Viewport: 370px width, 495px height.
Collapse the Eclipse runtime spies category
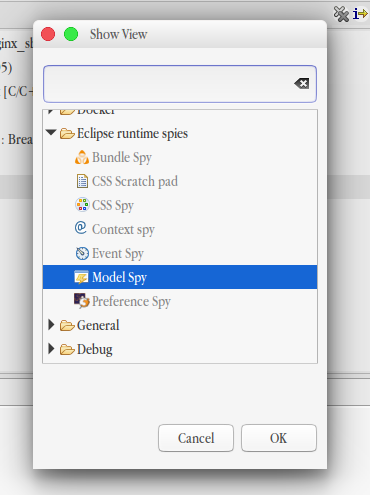(51, 133)
